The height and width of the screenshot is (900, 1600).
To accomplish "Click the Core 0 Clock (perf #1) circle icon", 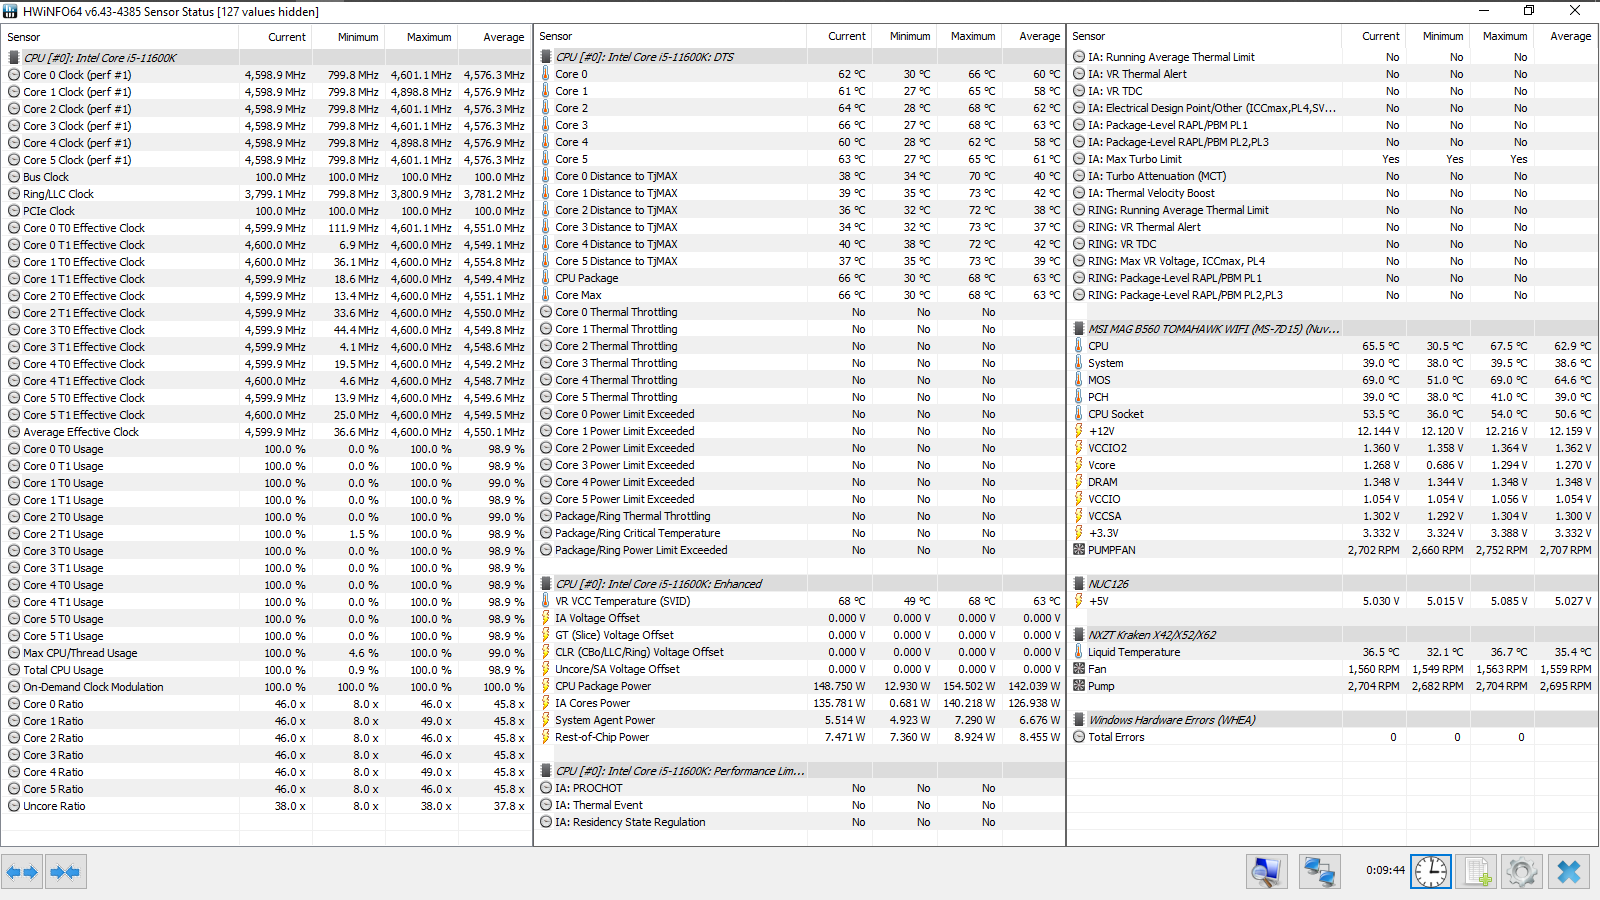I will (x=14, y=75).
